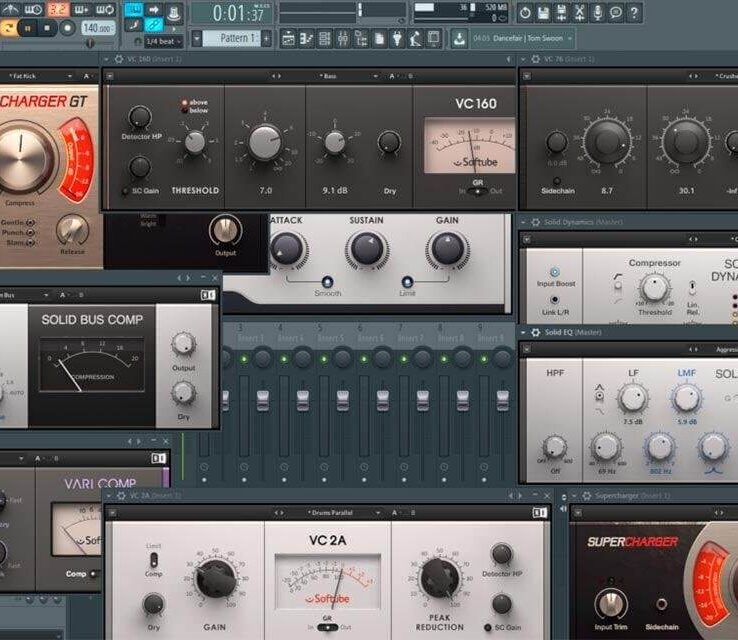The width and height of the screenshot is (738, 640).
Task: Toggle the Limit switch under Gain knob
Action: [x=407, y=282]
